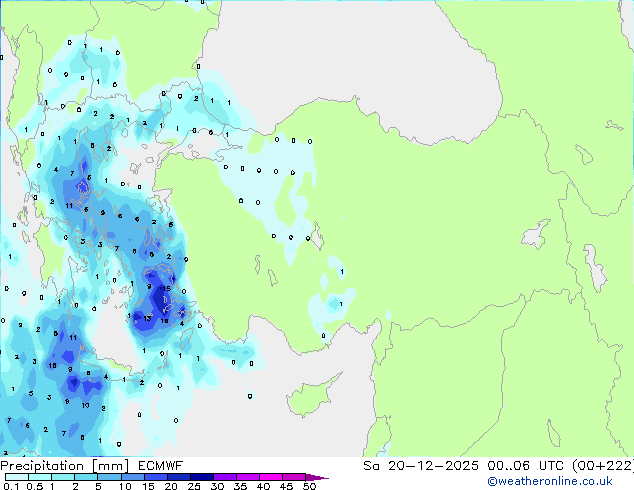Select the 5–10 mm legend color swatch
The image size is (634, 490).
[109, 477]
